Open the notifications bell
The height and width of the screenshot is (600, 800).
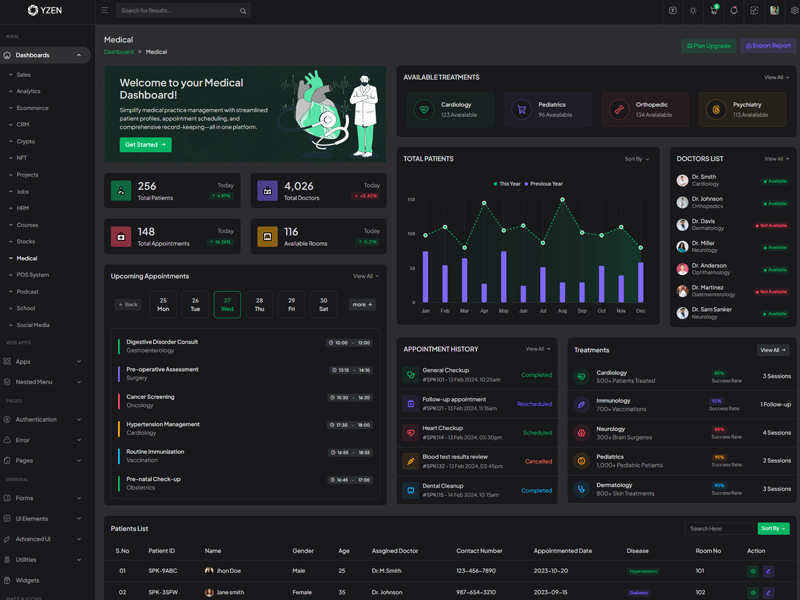point(734,11)
